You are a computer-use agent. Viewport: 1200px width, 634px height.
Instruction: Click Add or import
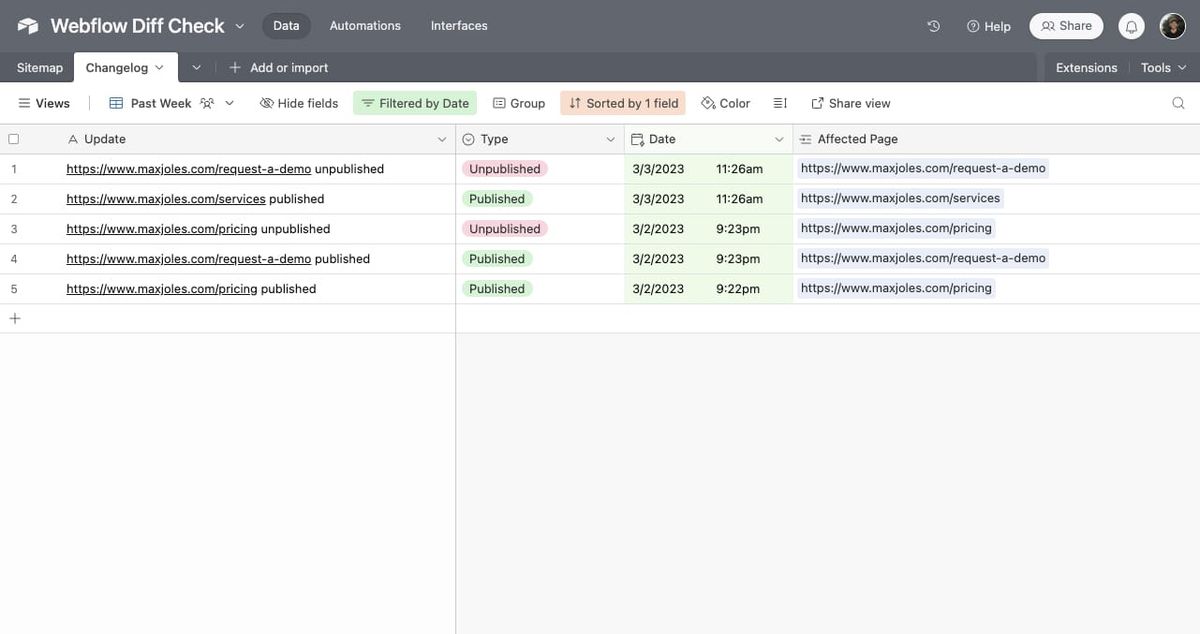(278, 67)
